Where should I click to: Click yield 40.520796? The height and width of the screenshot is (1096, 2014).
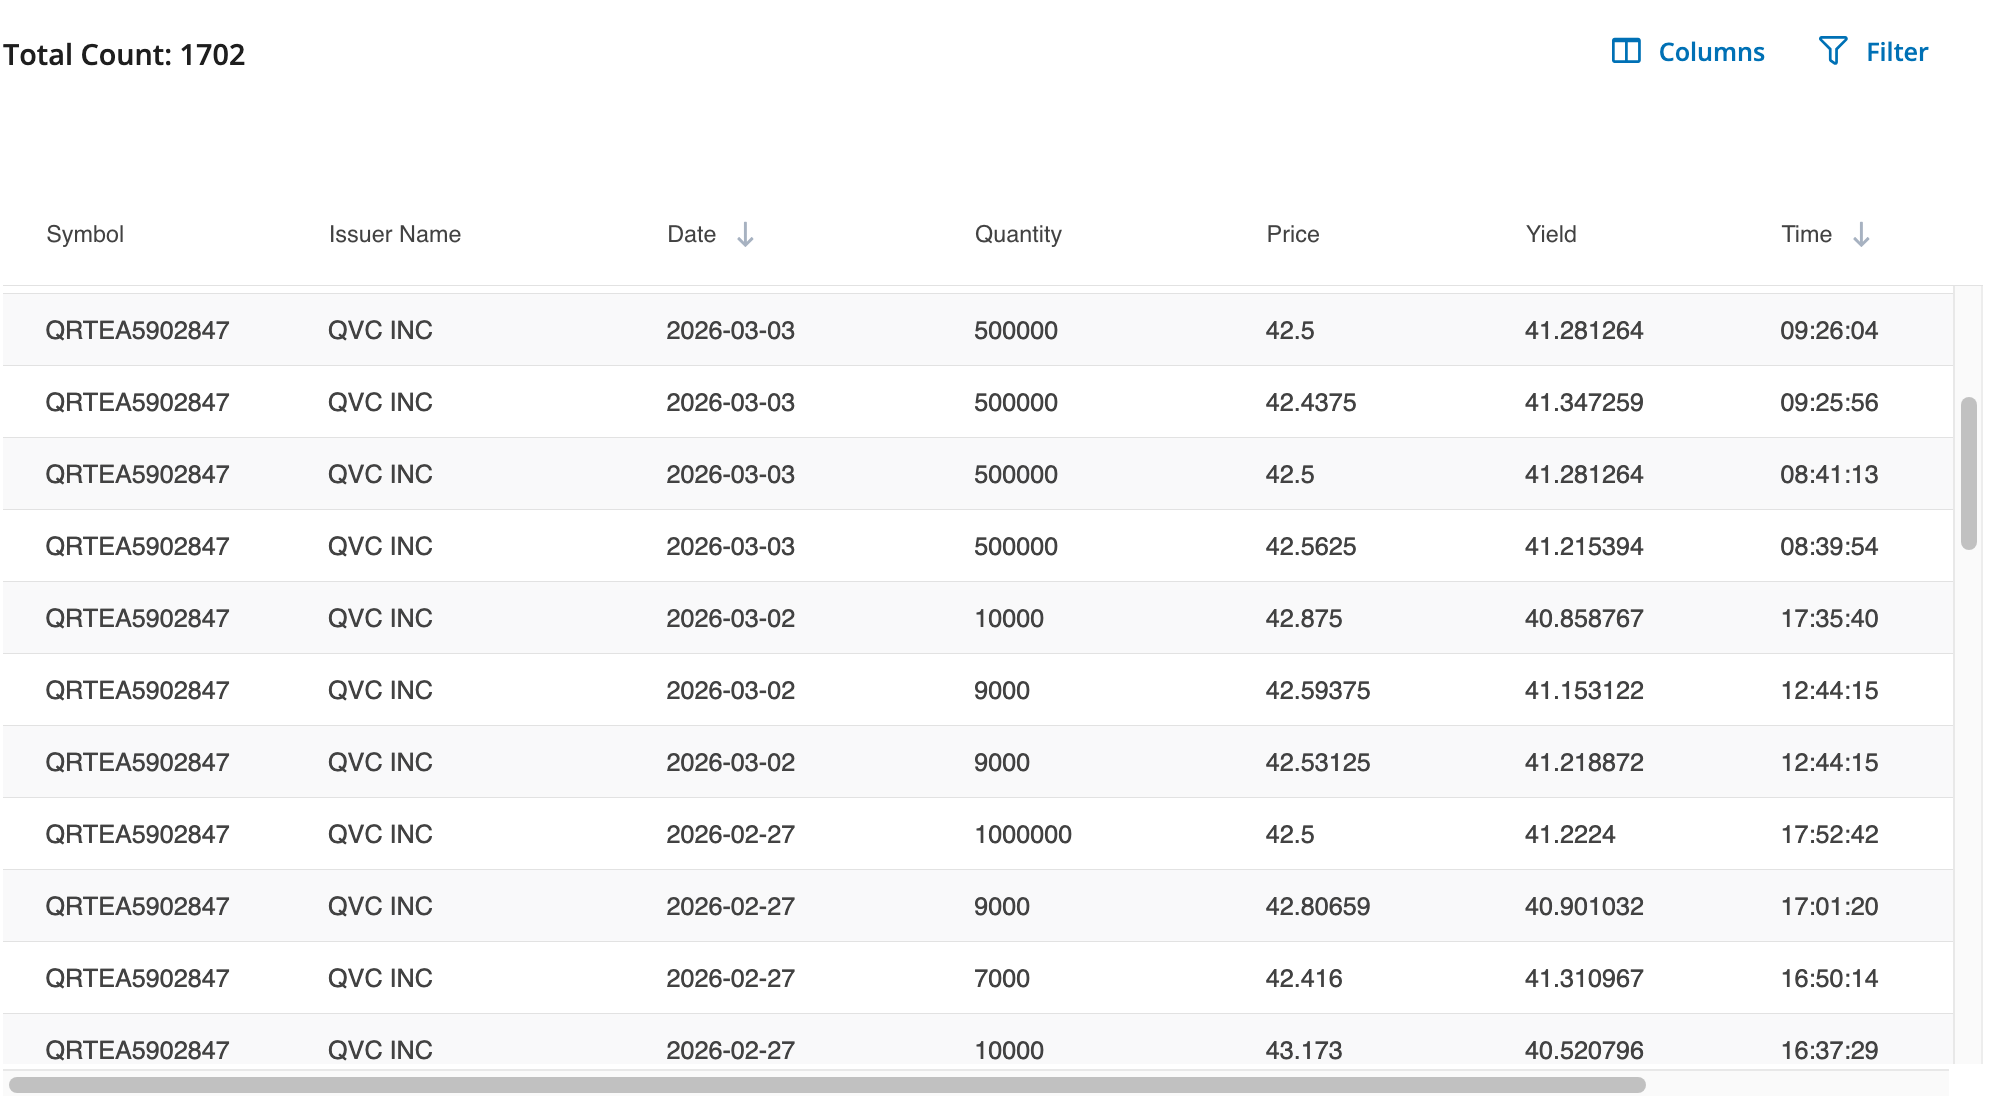(x=1584, y=1050)
